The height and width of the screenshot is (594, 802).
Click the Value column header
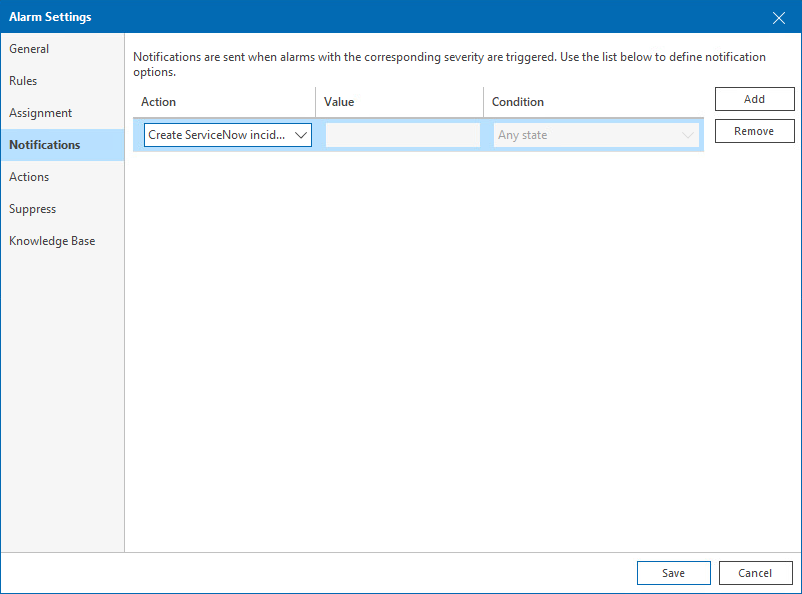point(399,102)
